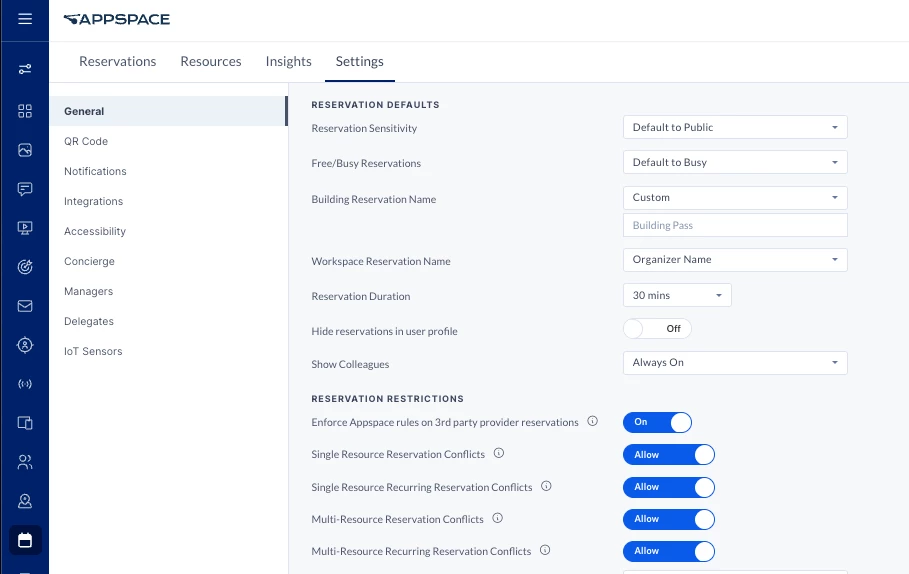Open Workspace Reservation Name dropdown

[735, 260]
